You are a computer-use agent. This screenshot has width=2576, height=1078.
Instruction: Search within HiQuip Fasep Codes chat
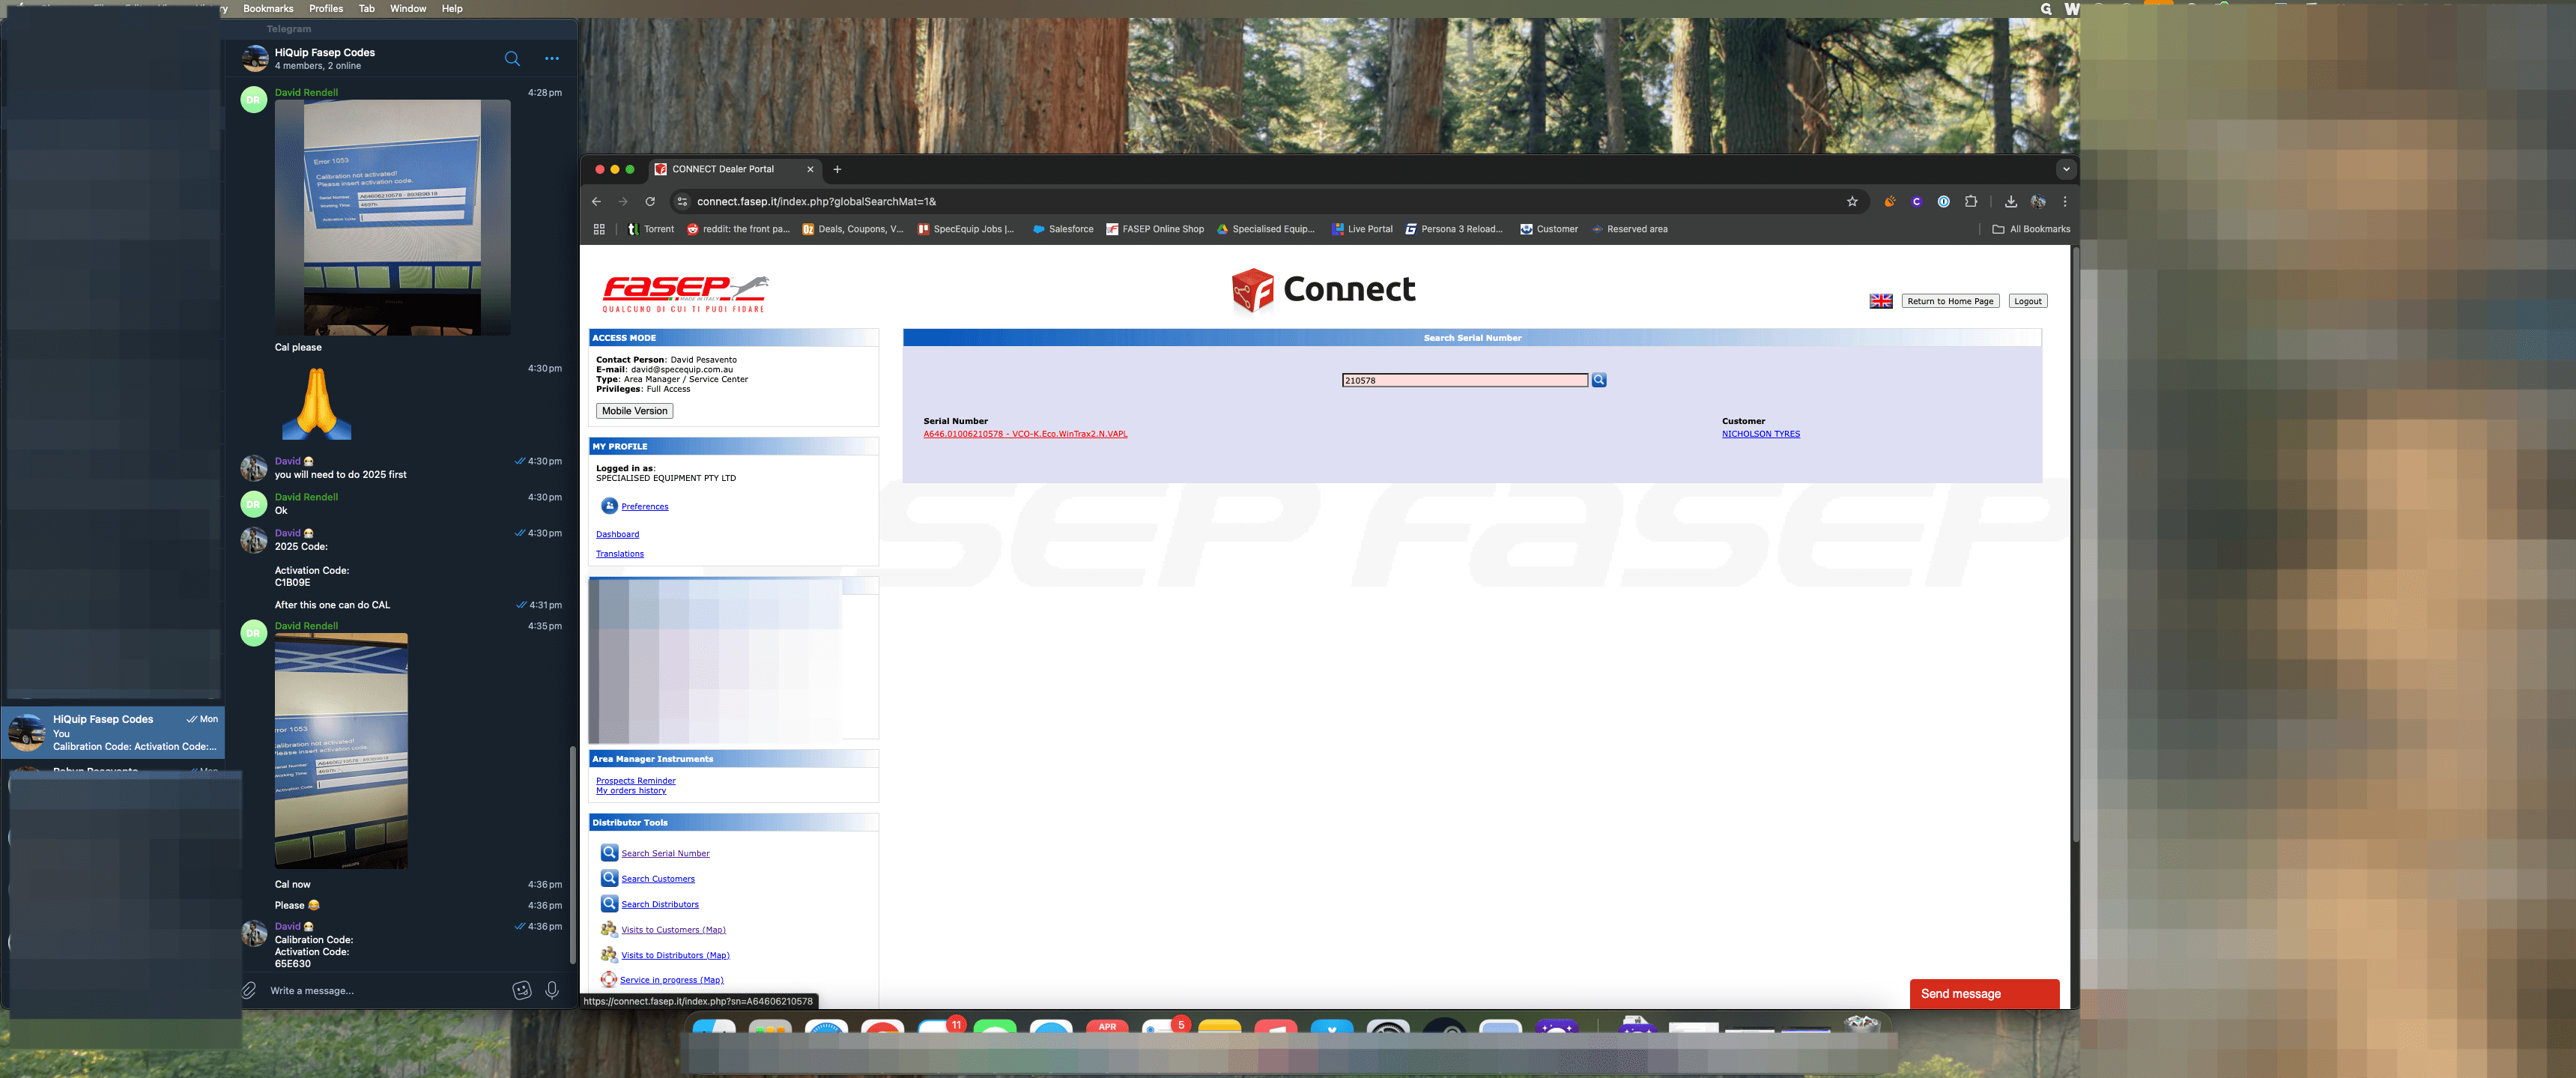click(x=512, y=58)
